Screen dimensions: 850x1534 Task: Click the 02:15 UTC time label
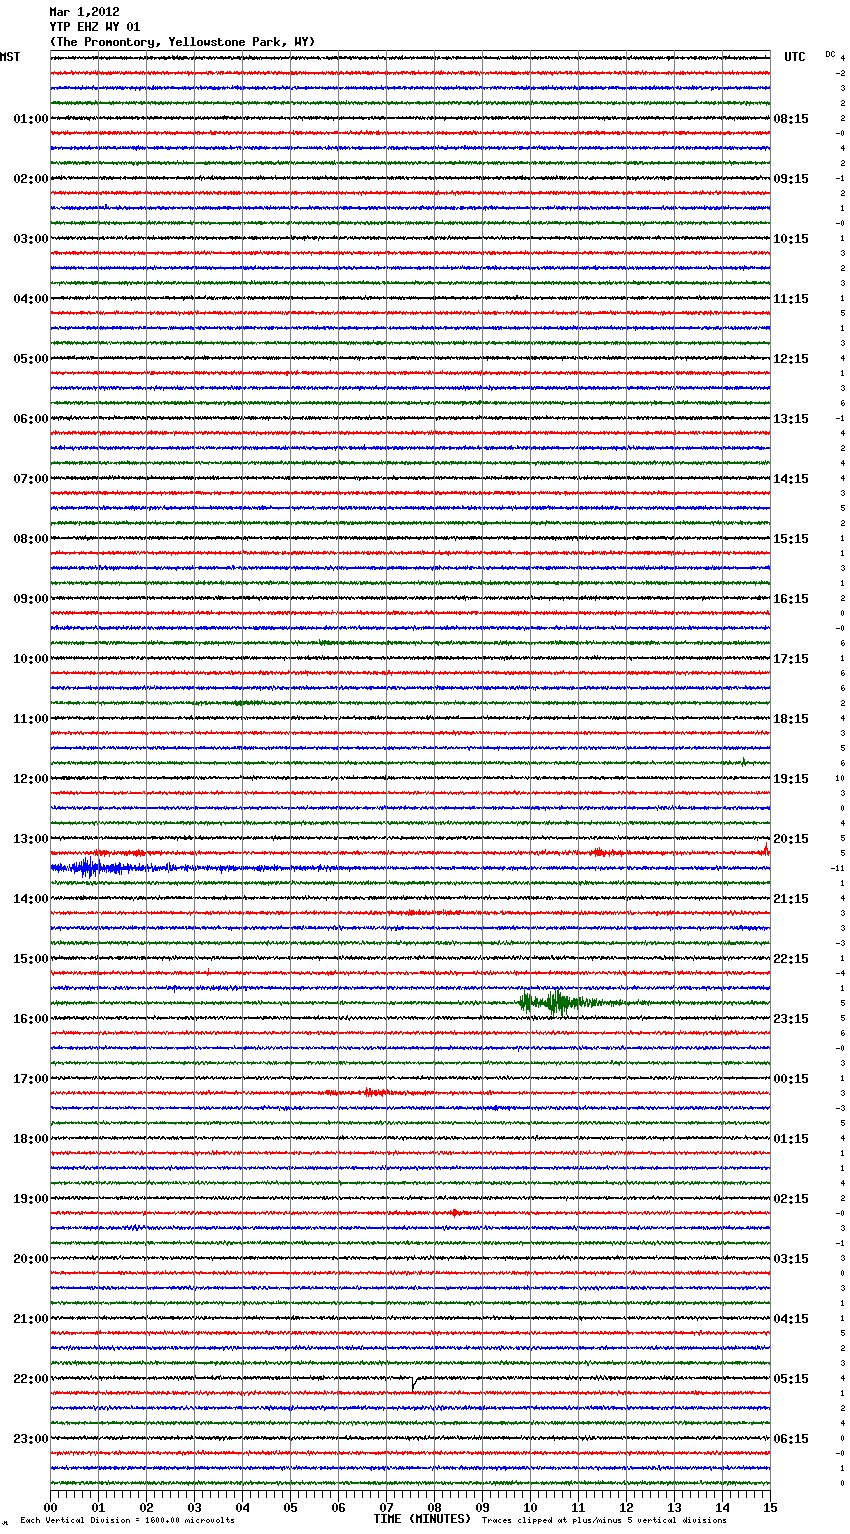(791, 1199)
